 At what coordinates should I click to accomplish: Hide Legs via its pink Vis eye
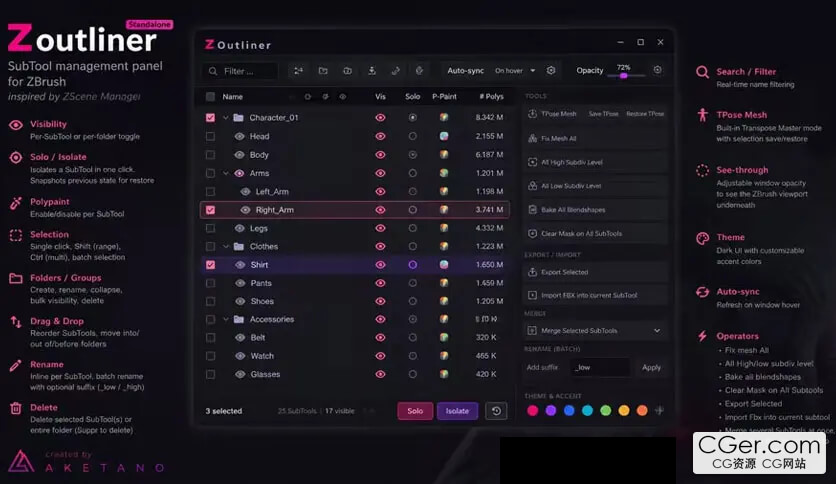pos(380,228)
